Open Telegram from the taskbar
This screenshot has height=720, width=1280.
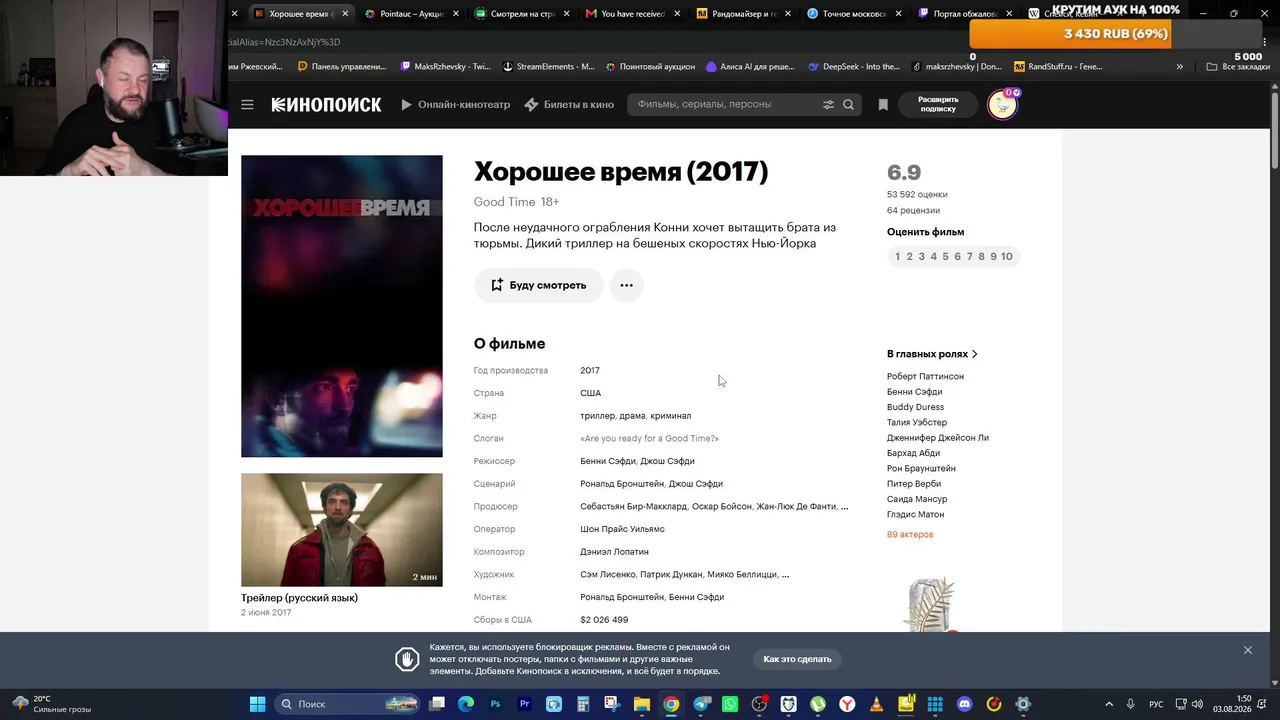pyautogui.click(x=701, y=704)
